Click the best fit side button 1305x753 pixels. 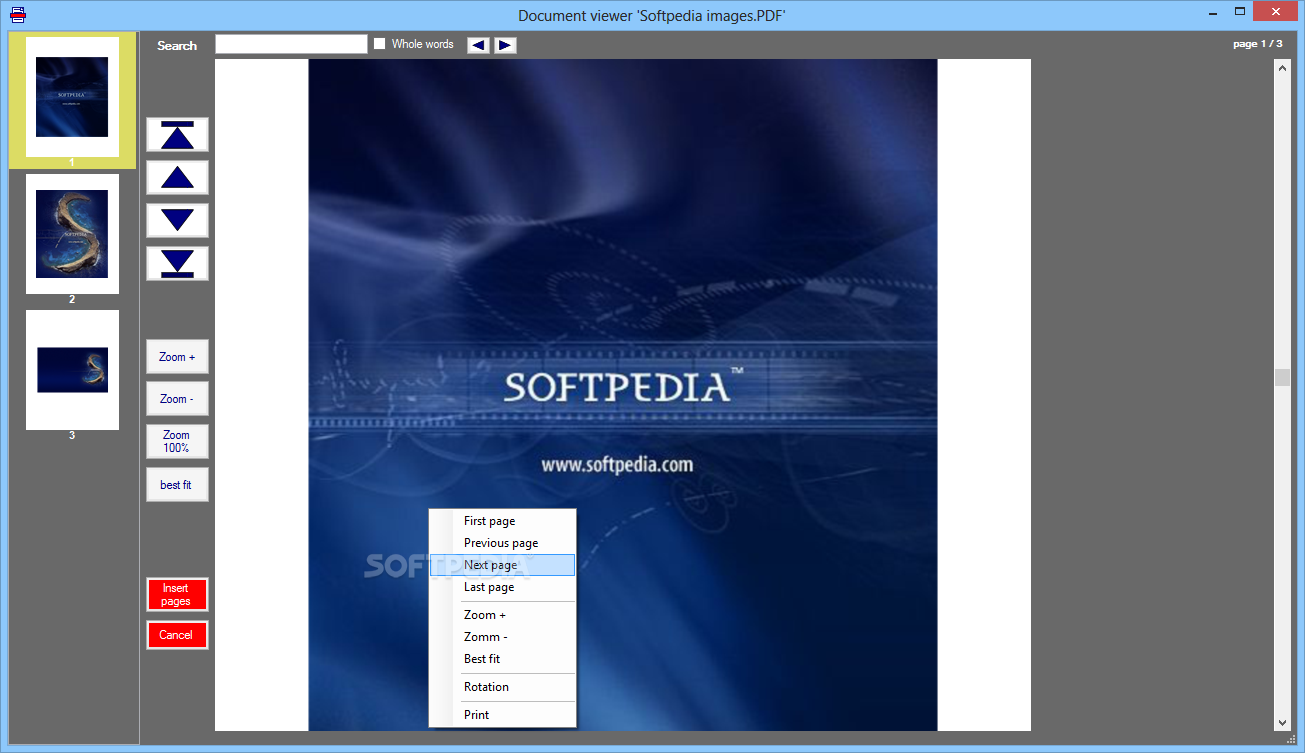click(x=177, y=485)
